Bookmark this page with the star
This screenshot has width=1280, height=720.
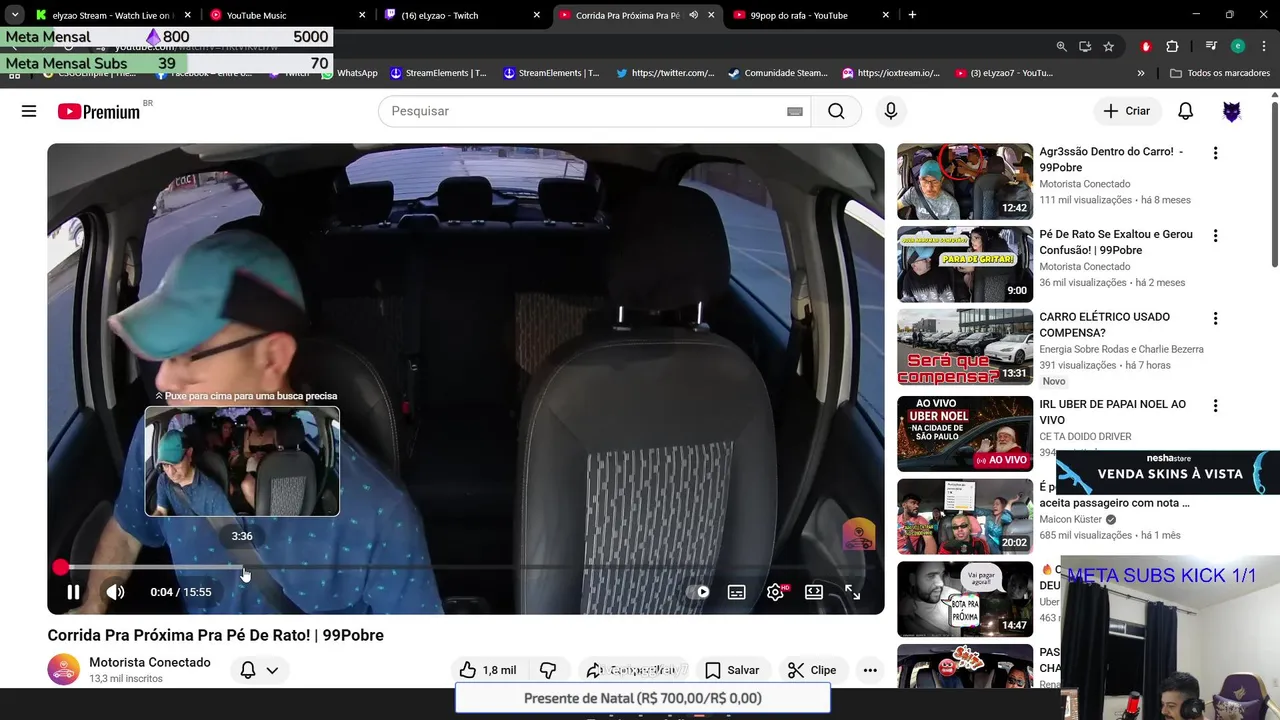pos(1109,46)
